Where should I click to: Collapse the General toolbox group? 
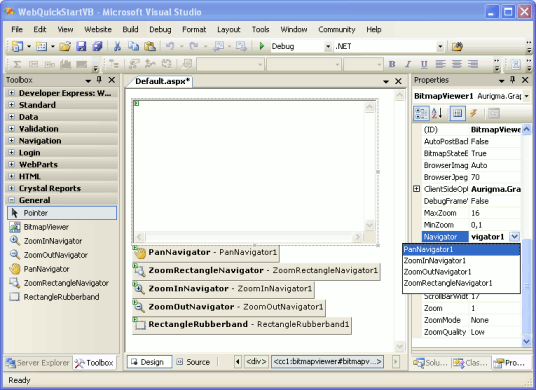pyautogui.click(x=12, y=200)
